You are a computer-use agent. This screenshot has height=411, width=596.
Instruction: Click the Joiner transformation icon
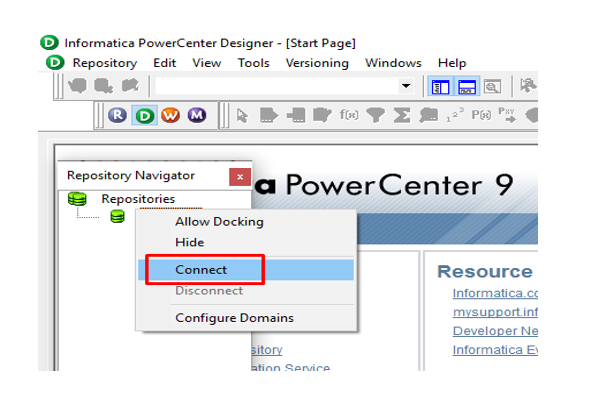(296, 115)
